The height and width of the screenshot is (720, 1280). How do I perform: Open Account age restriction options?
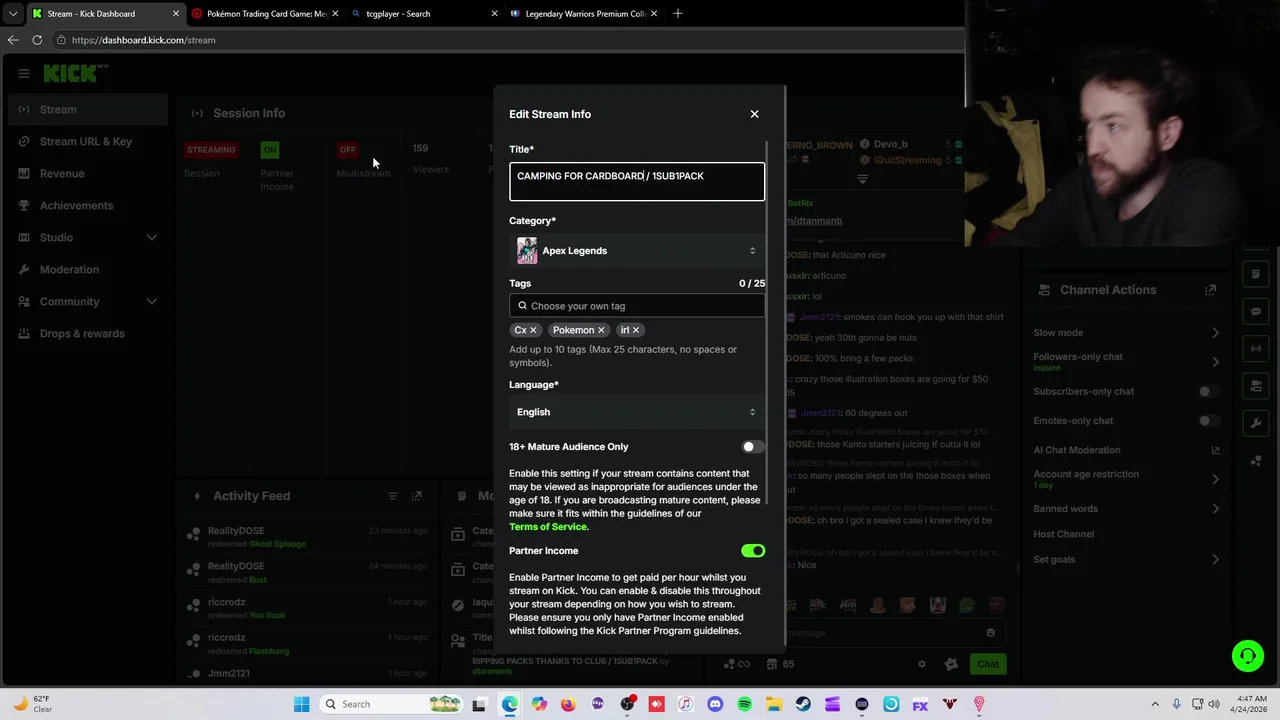pyautogui.click(x=1126, y=479)
